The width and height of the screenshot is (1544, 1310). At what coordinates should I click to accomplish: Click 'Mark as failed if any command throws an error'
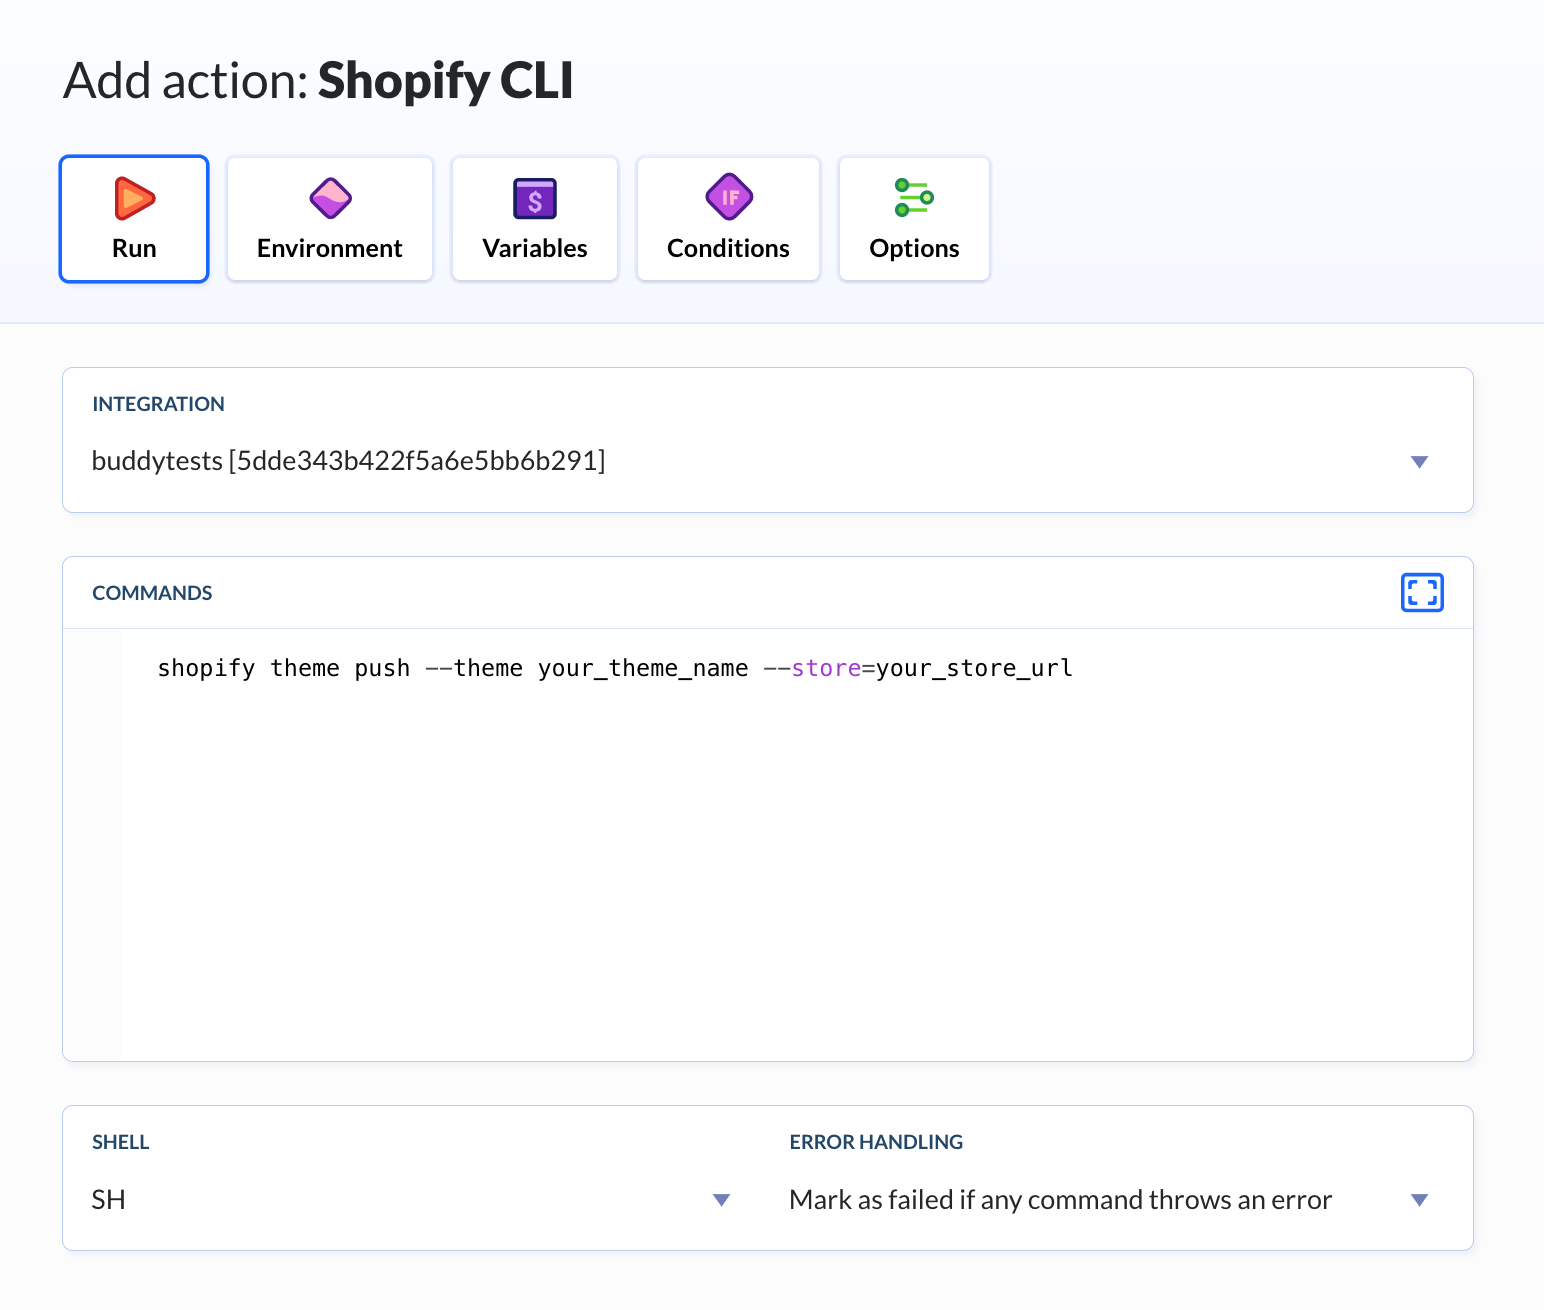pos(1061,1200)
